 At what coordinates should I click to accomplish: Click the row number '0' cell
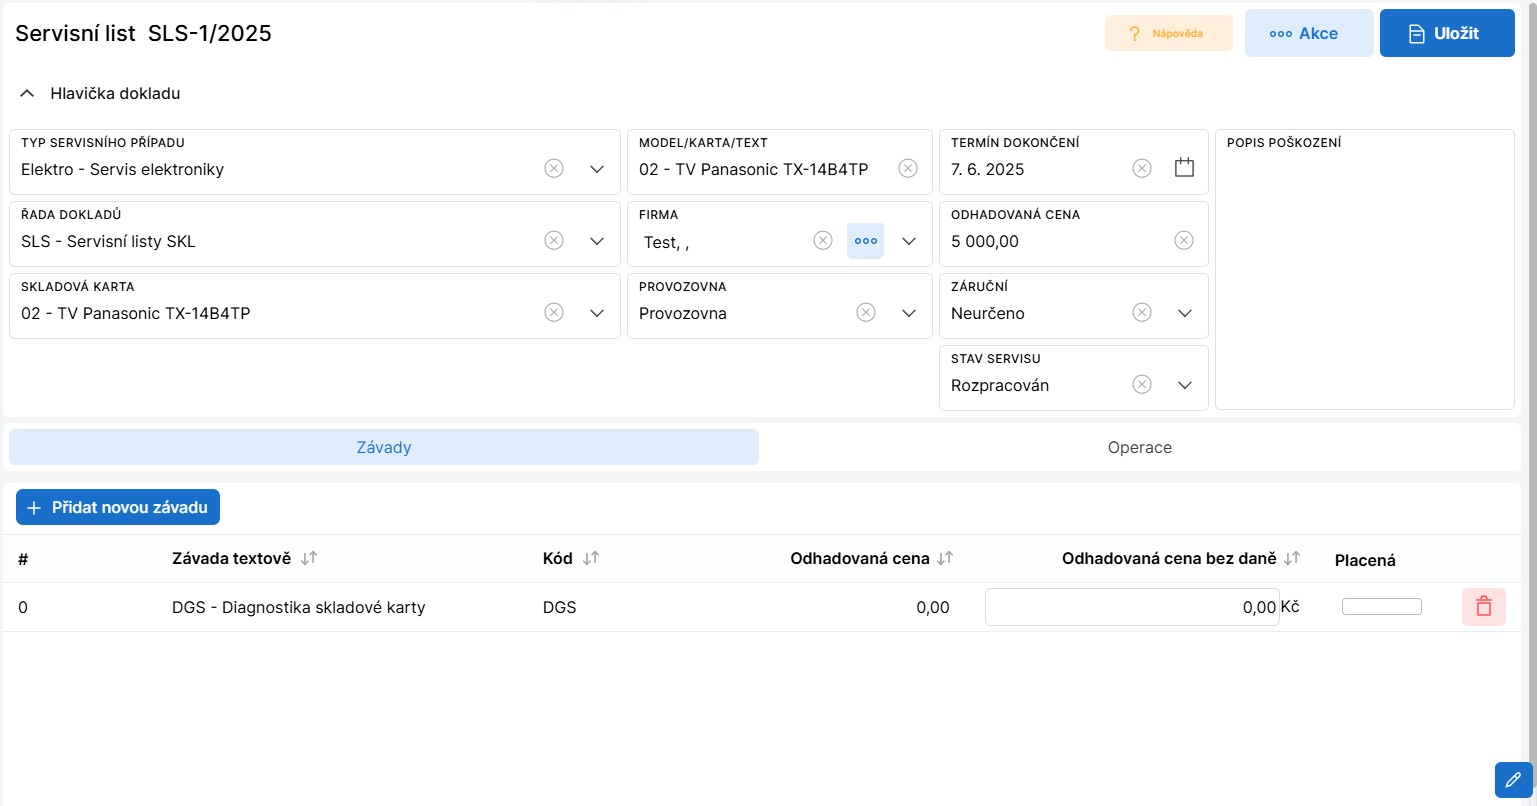pyautogui.click(x=23, y=607)
